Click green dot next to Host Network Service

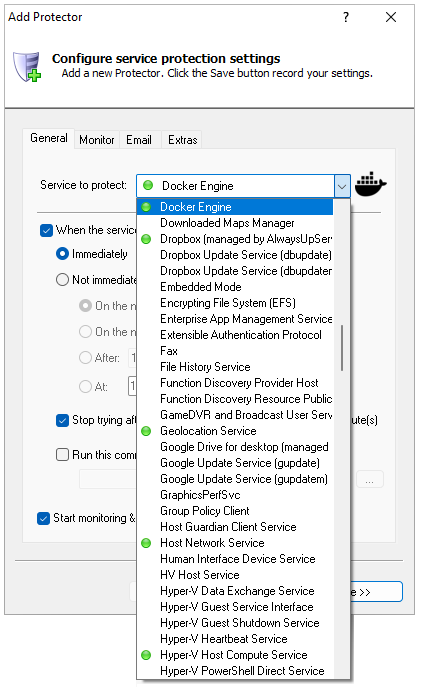click(146, 543)
